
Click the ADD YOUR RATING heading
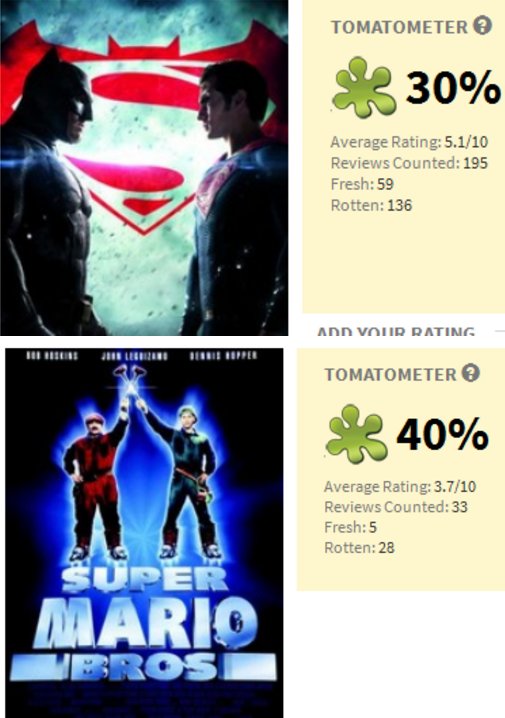pyautogui.click(x=396, y=331)
